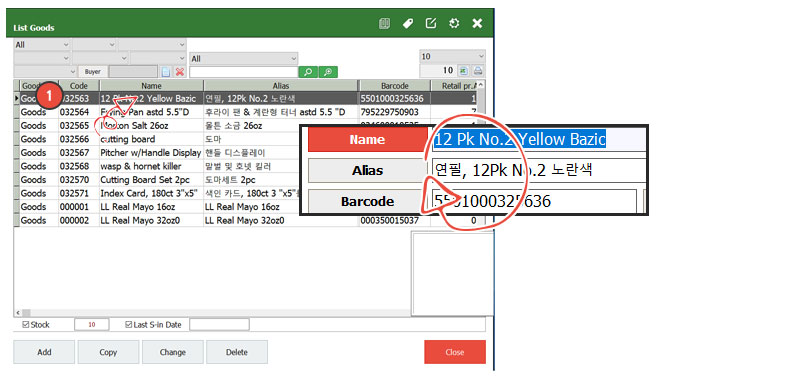Select 'LL Real Mayo 32oz0' name cell
The height and width of the screenshot is (377, 805).
tap(151, 220)
